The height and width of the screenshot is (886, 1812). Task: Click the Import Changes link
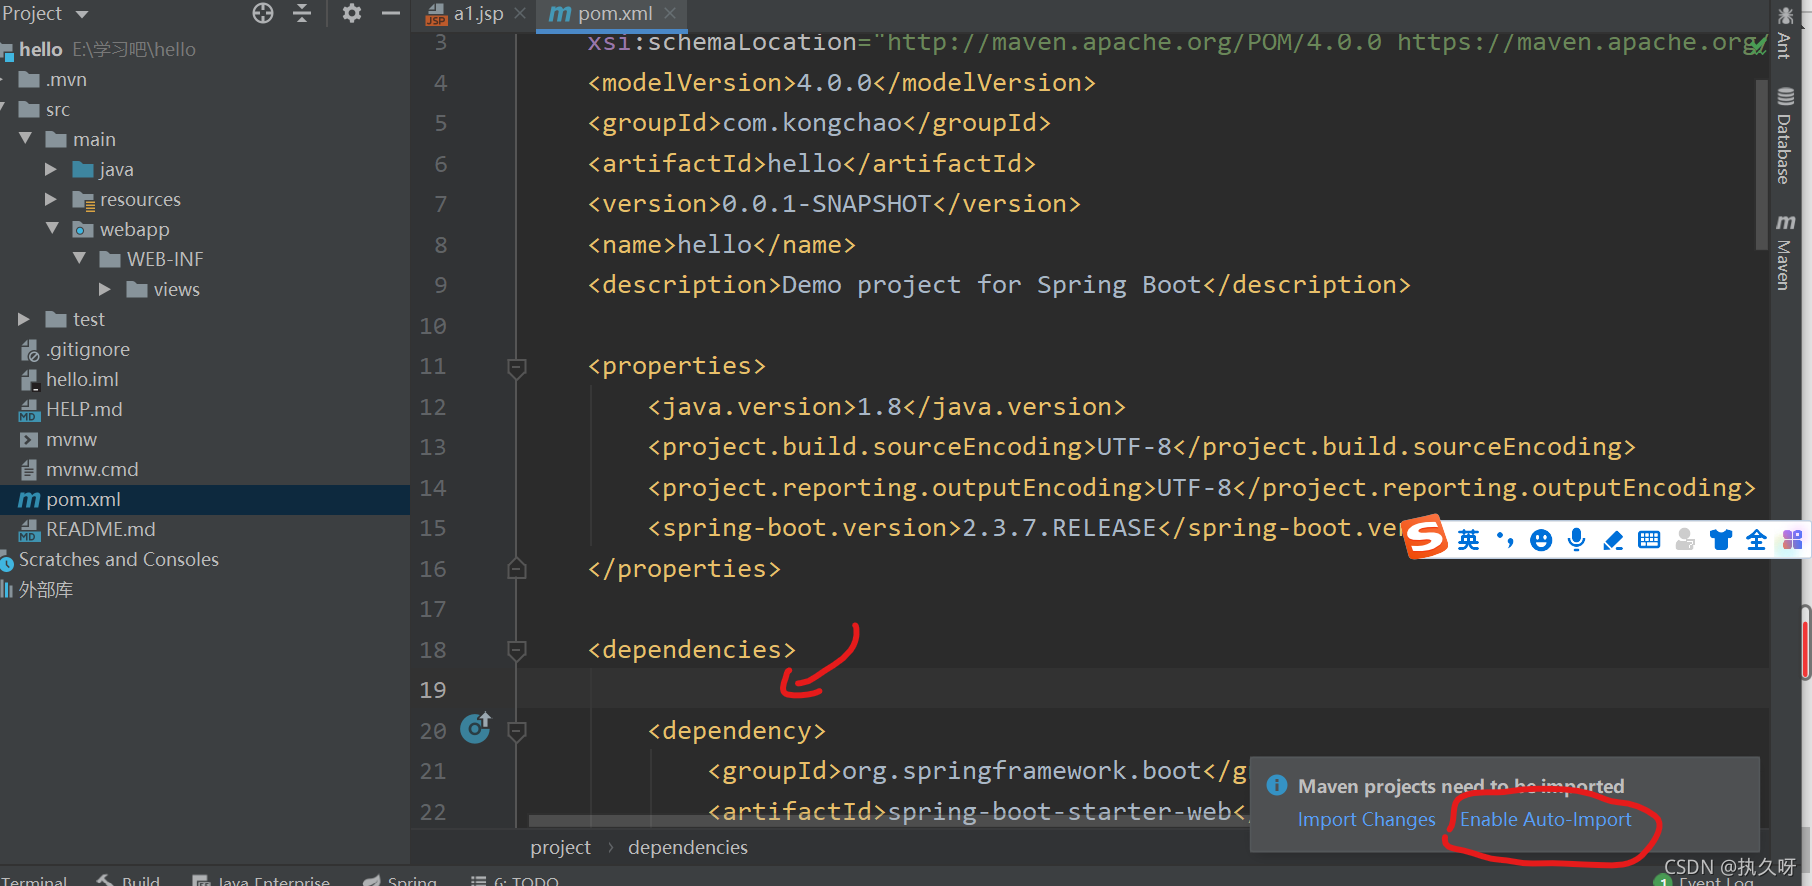(x=1366, y=819)
